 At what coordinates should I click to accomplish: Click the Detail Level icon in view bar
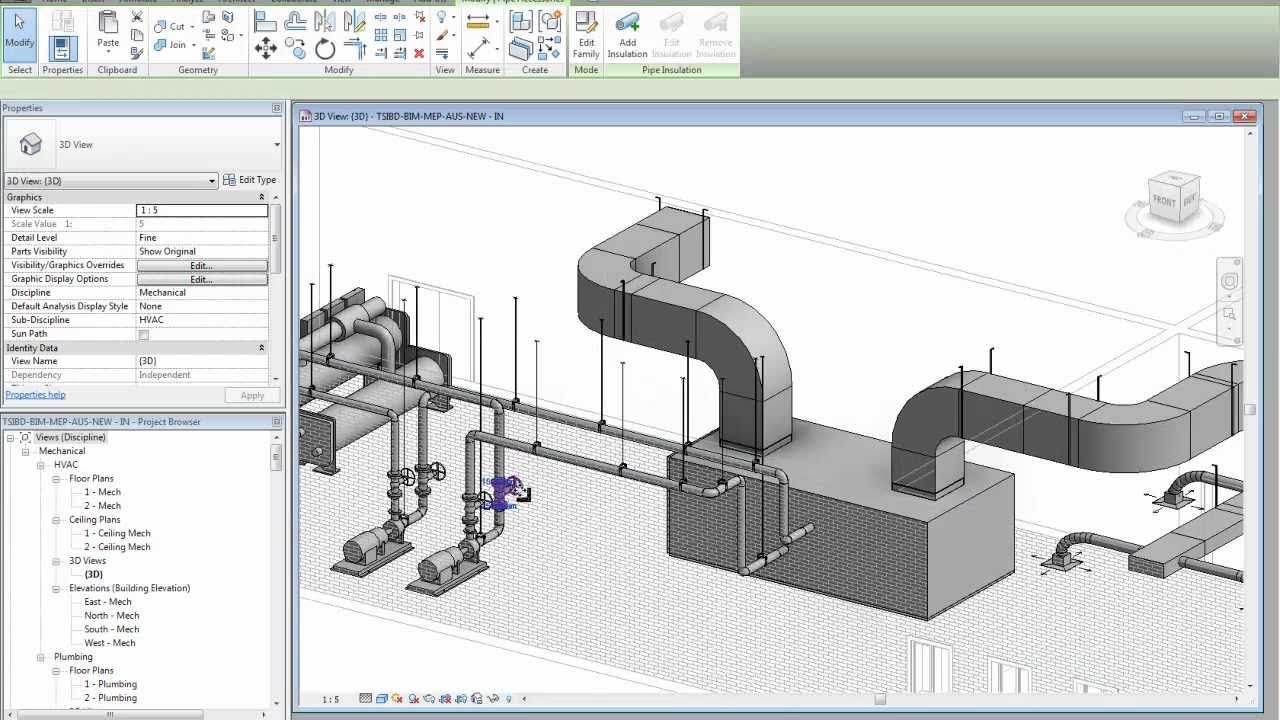pos(366,699)
